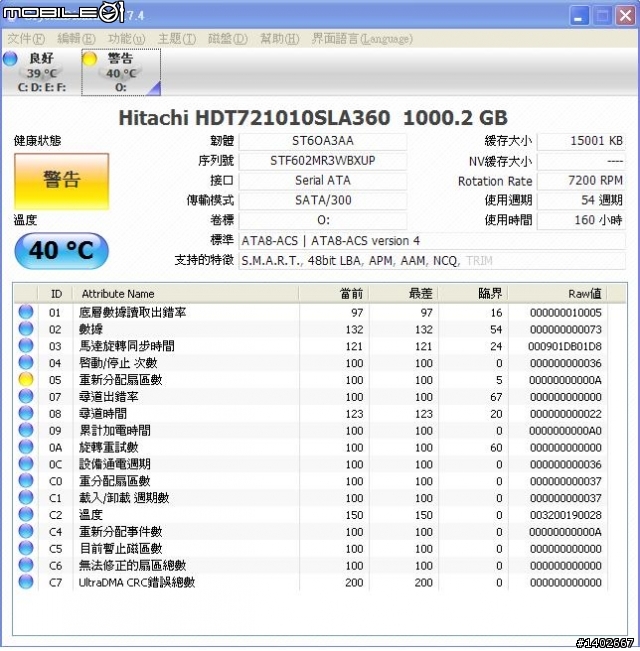Select the 重新分配扇區數 attribute name

[x=120, y=380]
